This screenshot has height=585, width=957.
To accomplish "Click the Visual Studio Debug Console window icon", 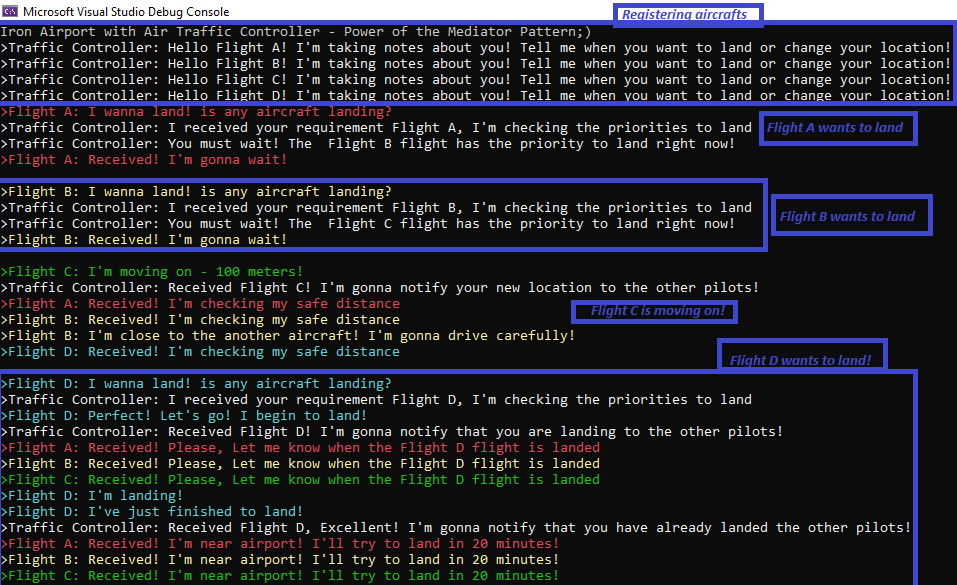I will pyautogui.click(x=10, y=11).
